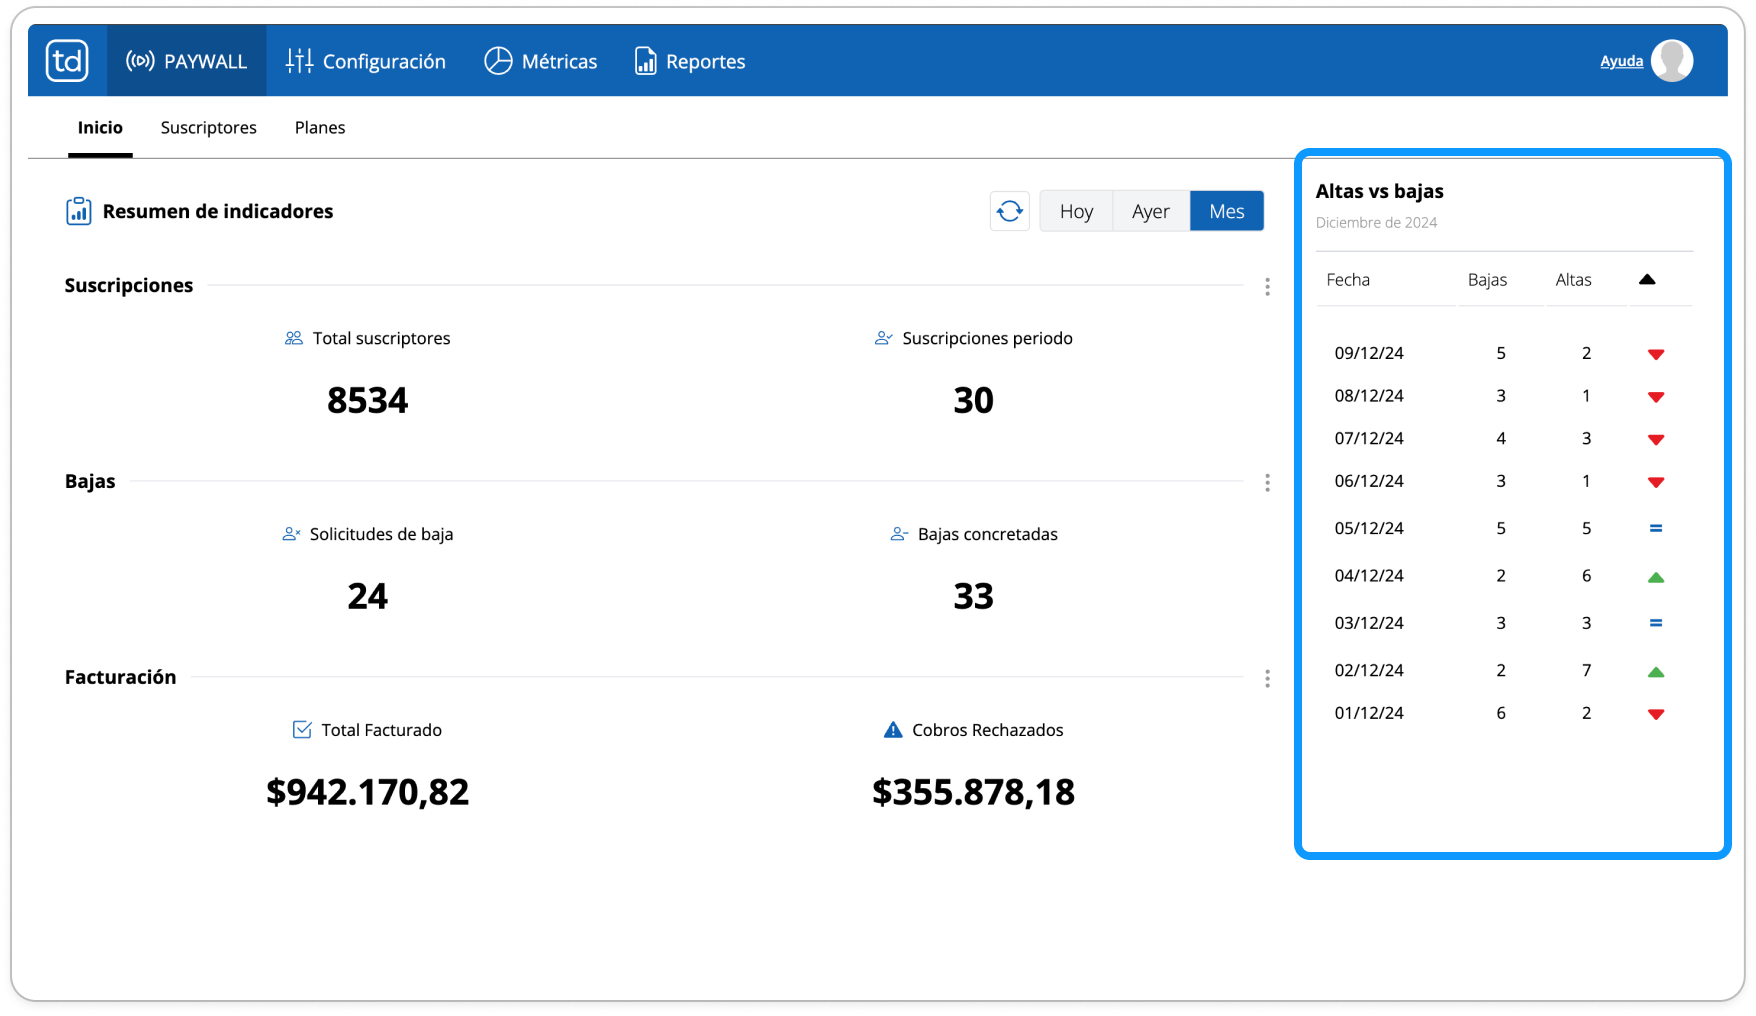This screenshot has height=1016, width=1756.
Task: Click the red down arrow for 07/12/24
Action: point(1656,439)
